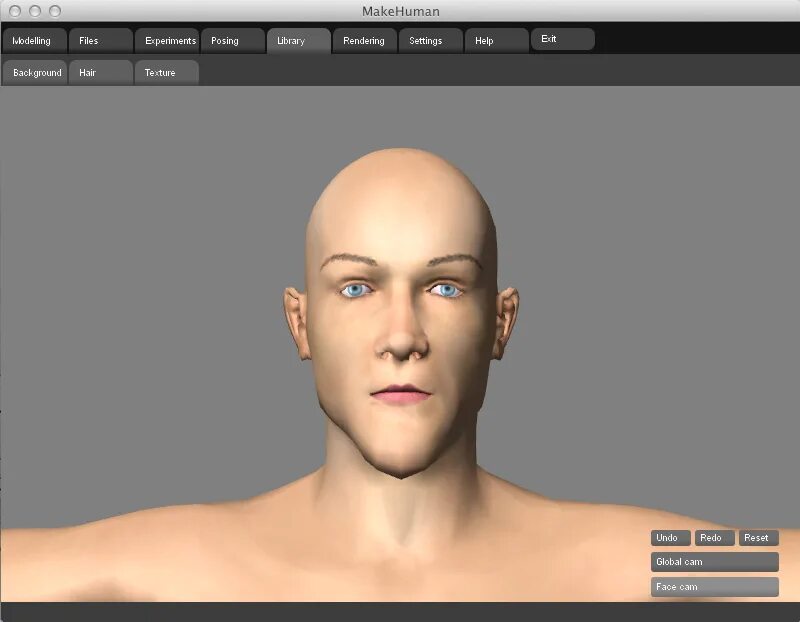Undo the last change
Viewport: 800px width, 622px height.
(x=668, y=538)
